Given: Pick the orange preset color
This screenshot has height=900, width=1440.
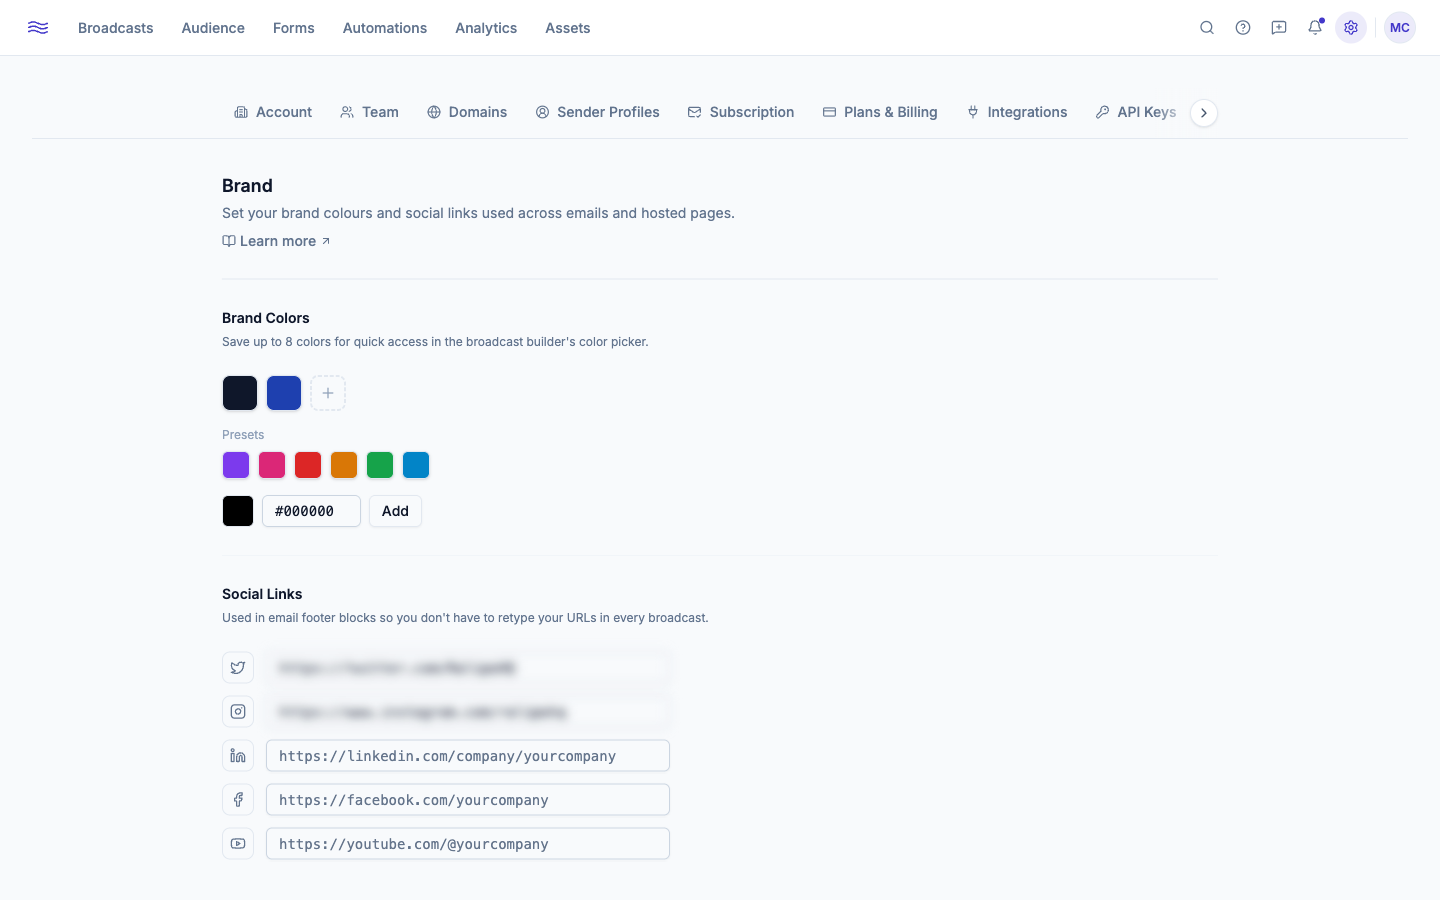Looking at the screenshot, I should (344, 465).
